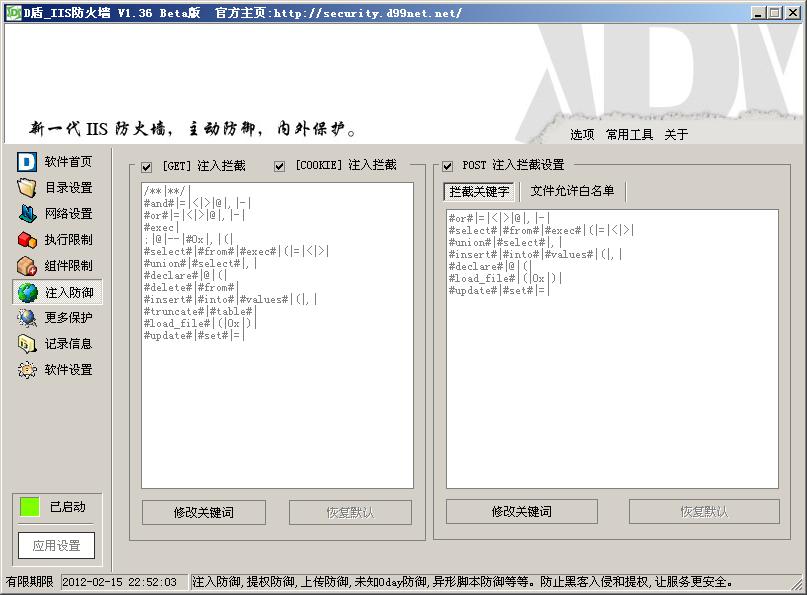
Task: Click the #delete#|#from#| keyword line
Action: point(191,287)
